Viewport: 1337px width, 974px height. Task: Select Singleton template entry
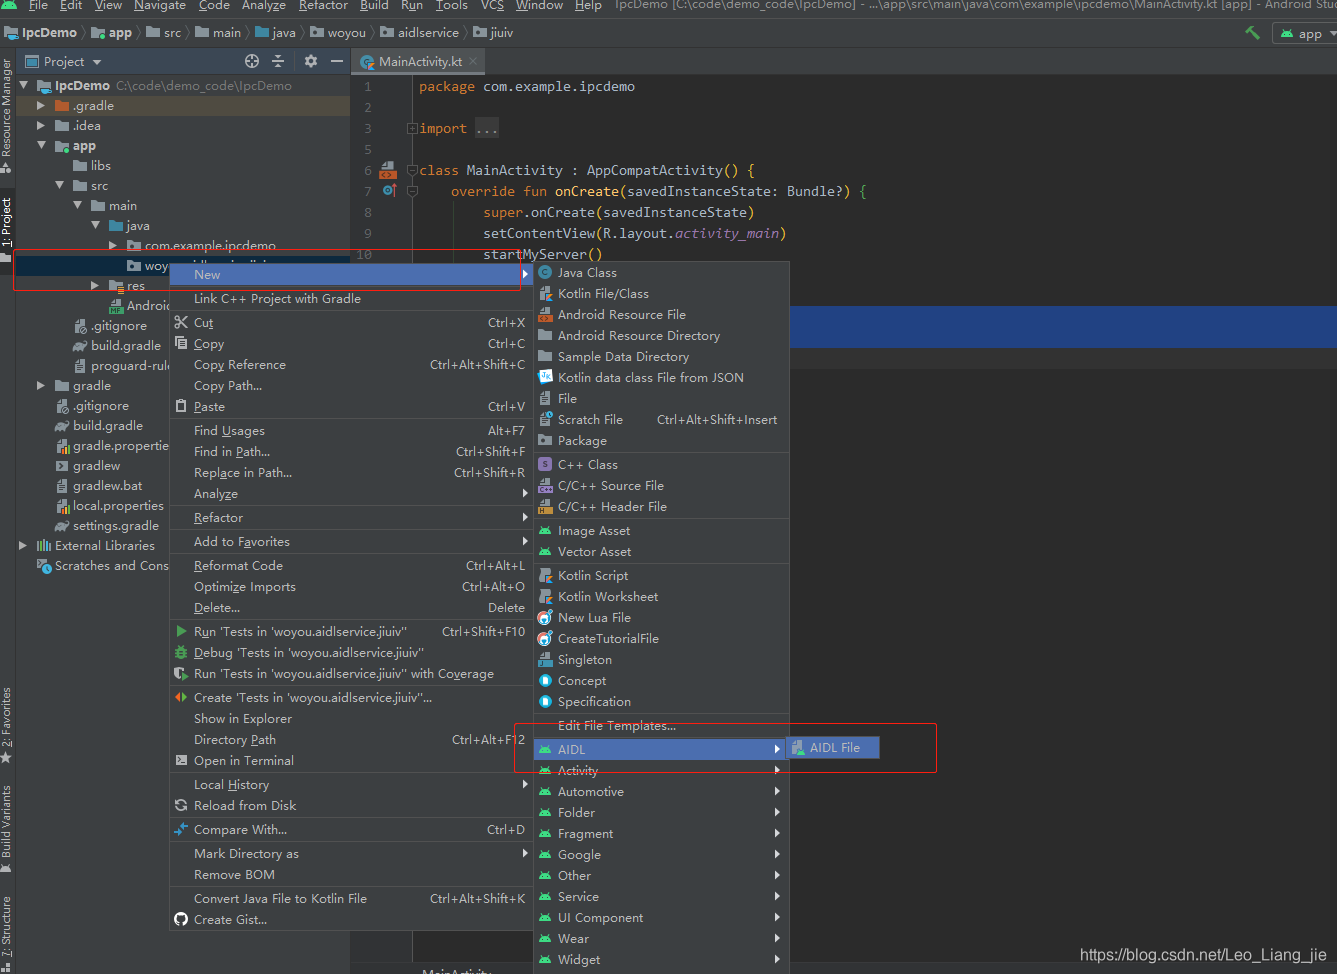coord(661,659)
